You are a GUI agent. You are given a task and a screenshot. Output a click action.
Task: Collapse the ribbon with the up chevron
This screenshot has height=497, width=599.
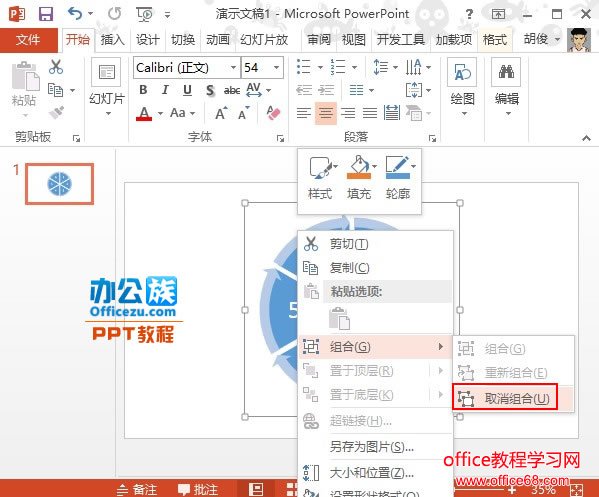[586, 138]
